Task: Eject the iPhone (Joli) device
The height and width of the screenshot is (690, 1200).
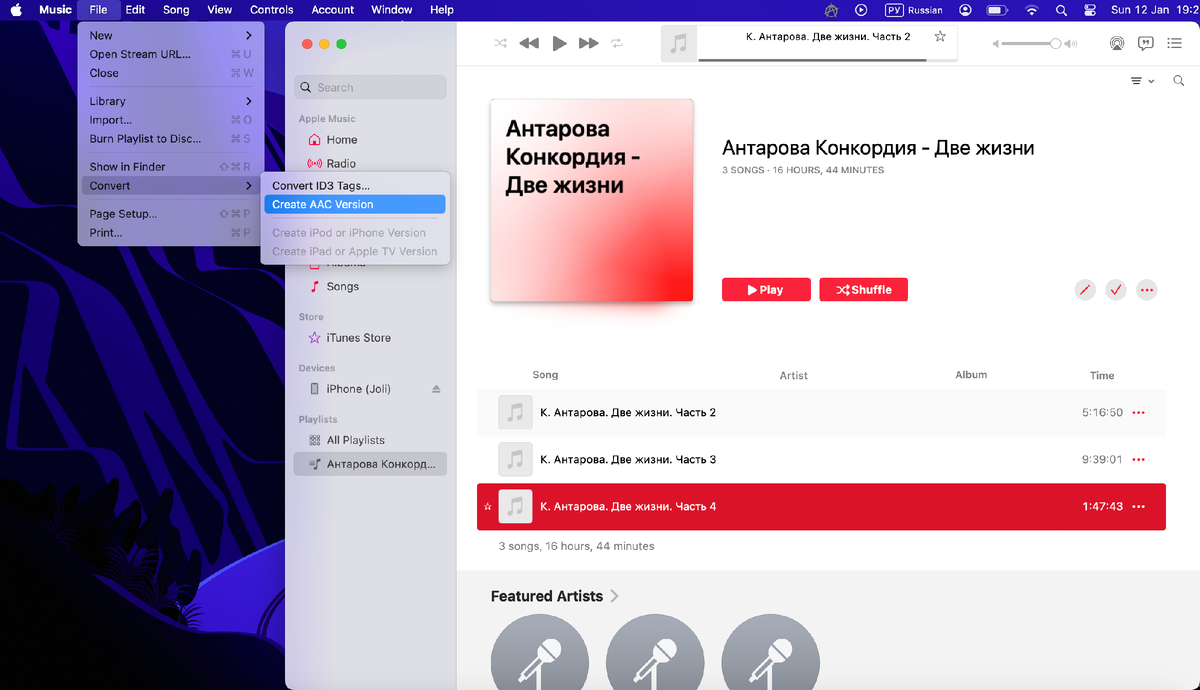Action: pyautogui.click(x=436, y=389)
